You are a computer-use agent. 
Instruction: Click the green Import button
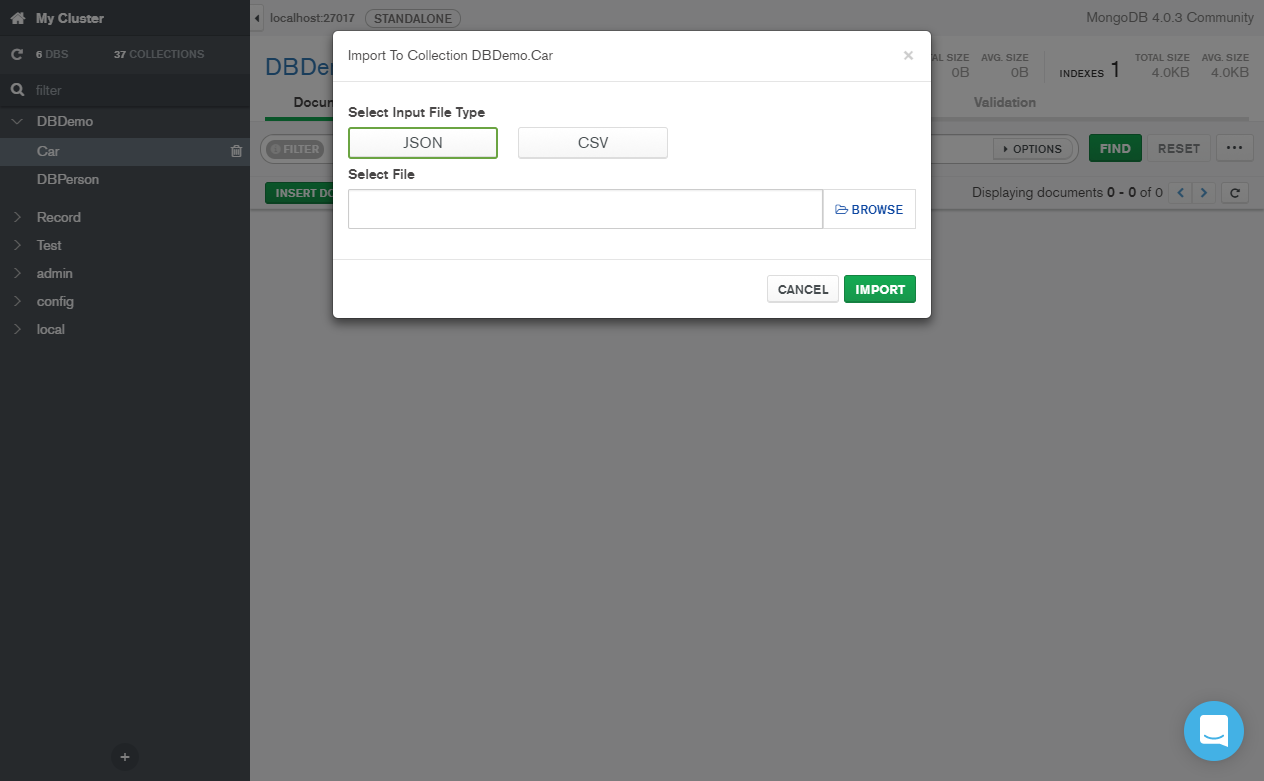coord(880,289)
